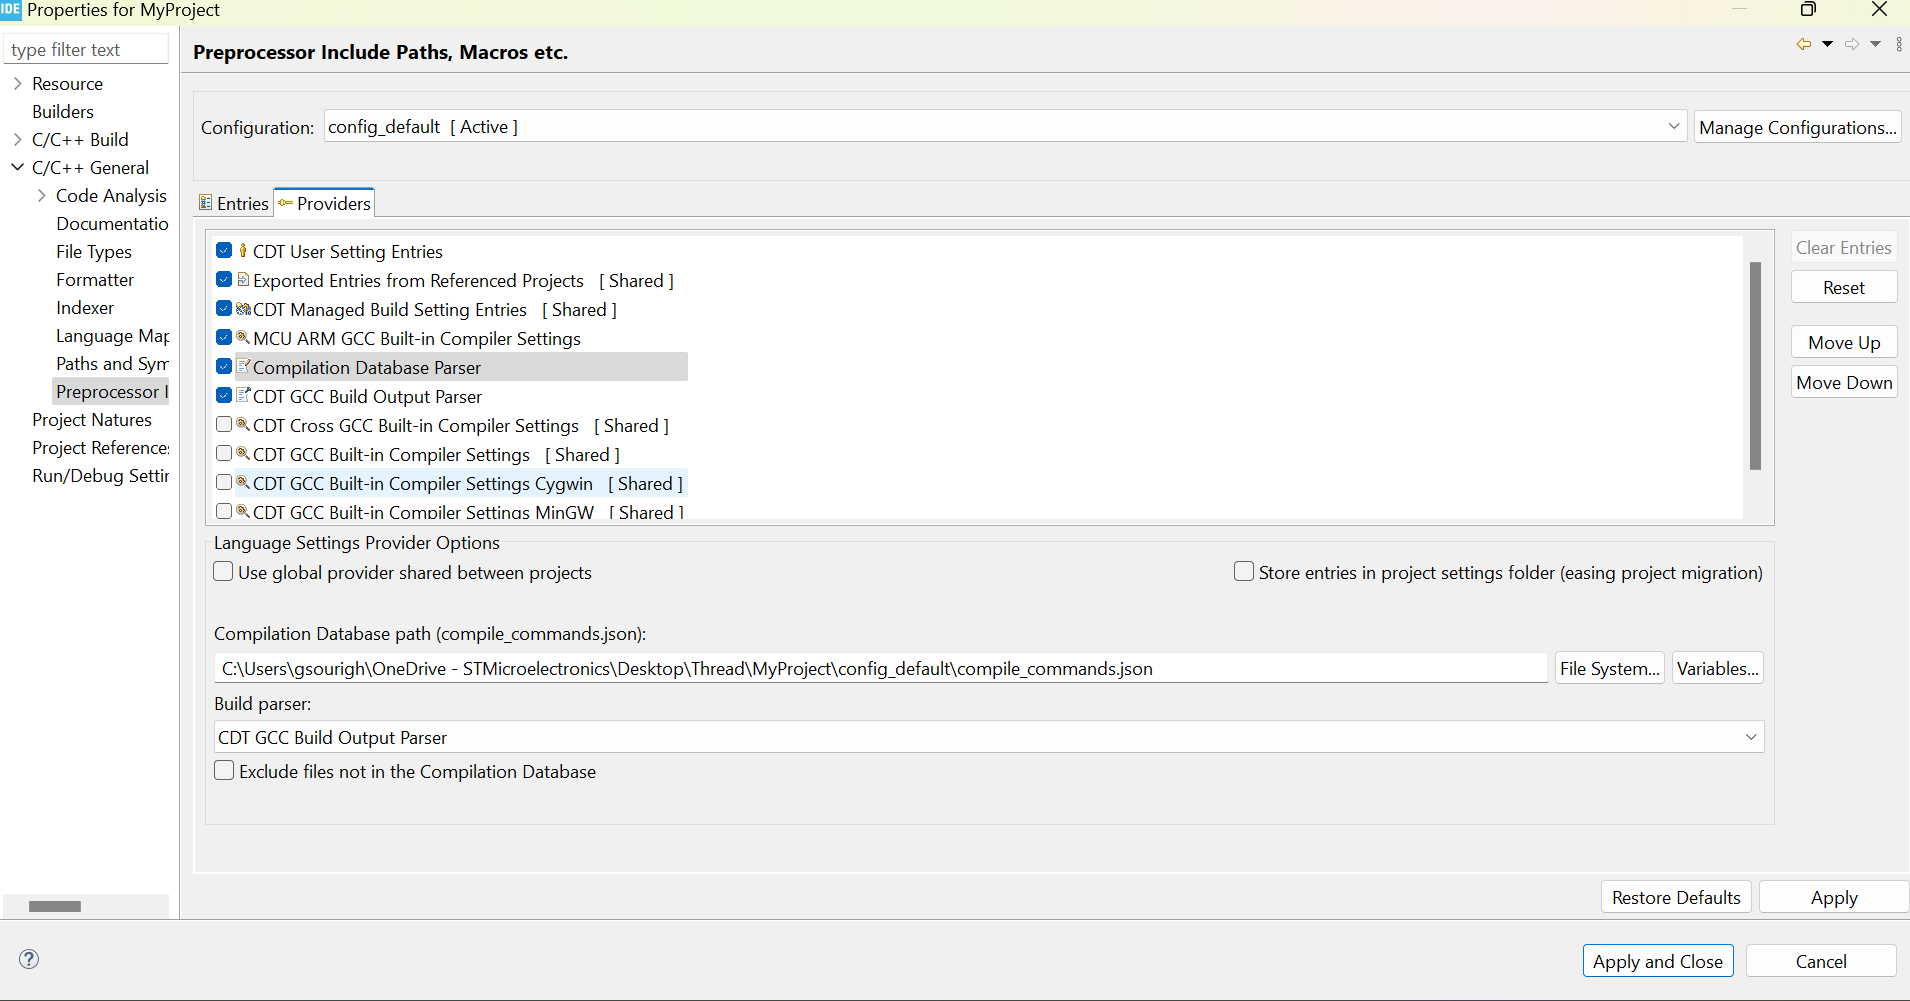Screen dimensions: 1910x1001
Task: Uncheck the CDT GCC Build Output Parser checkbox
Action: (x=224, y=396)
